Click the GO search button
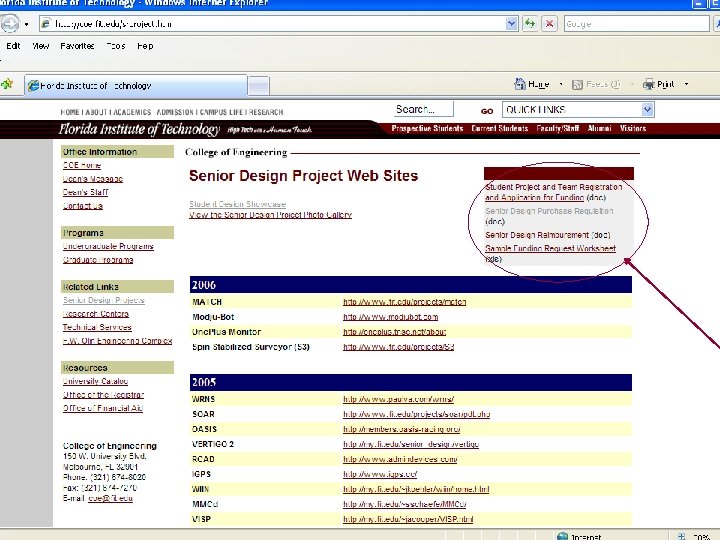 click(x=487, y=111)
